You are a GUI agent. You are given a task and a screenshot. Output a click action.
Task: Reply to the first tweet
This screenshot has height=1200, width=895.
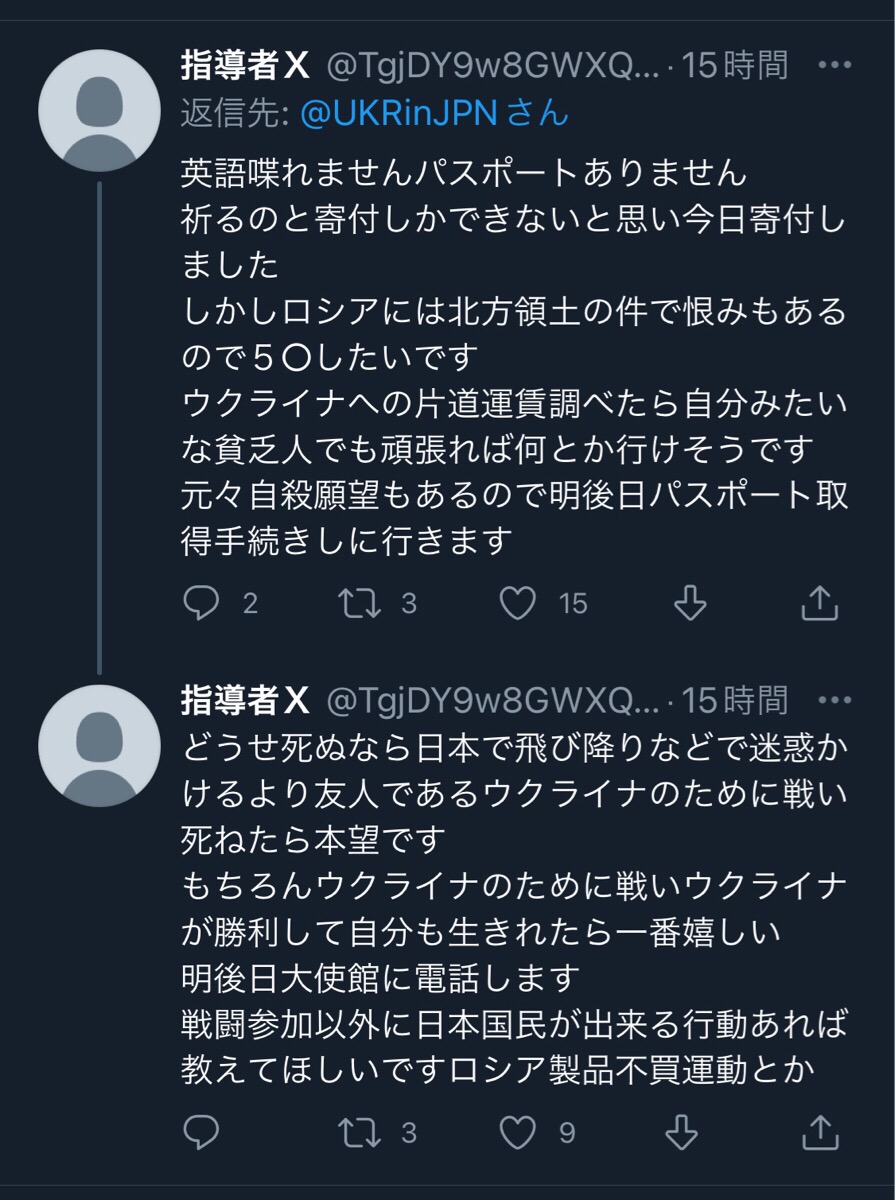tap(202, 603)
